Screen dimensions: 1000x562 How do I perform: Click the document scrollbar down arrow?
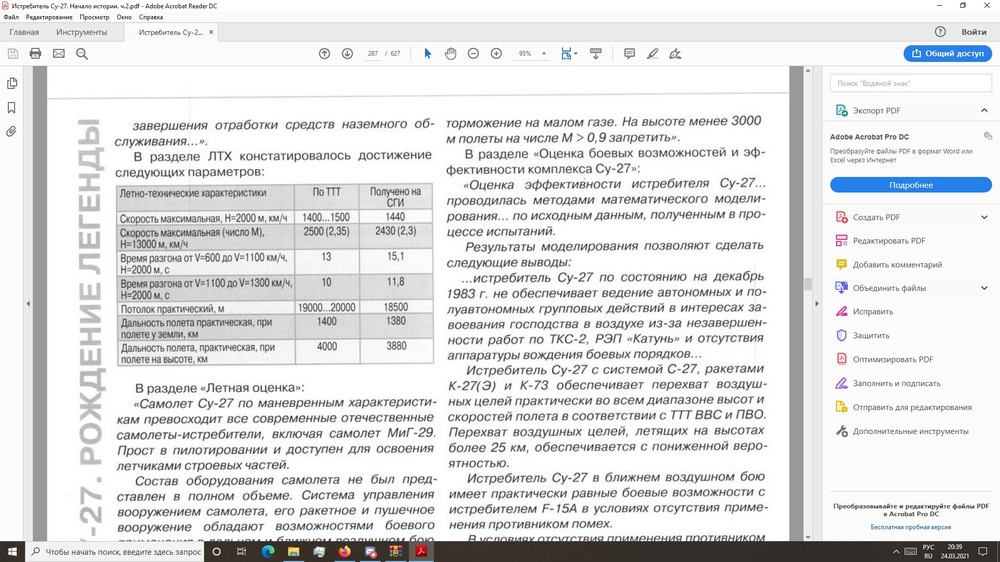[x=808, y=536]
